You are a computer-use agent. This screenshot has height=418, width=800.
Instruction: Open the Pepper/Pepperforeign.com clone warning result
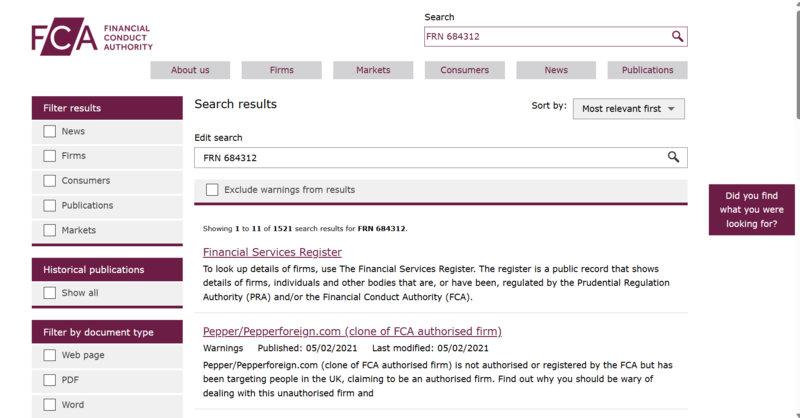[x=352, y=331]
